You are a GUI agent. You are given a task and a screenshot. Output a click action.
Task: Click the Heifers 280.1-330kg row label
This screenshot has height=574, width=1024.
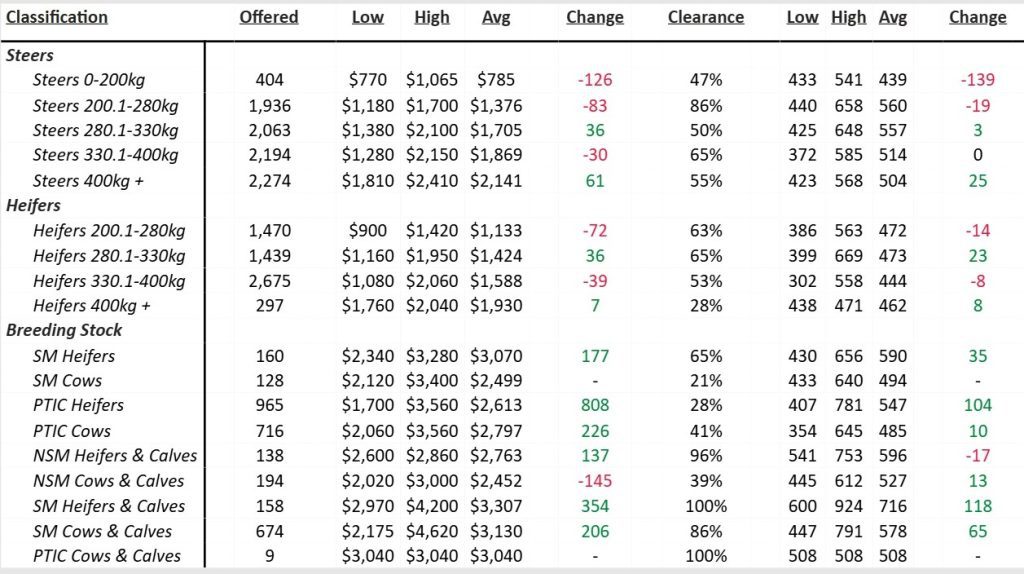click(x=109, y=255)
